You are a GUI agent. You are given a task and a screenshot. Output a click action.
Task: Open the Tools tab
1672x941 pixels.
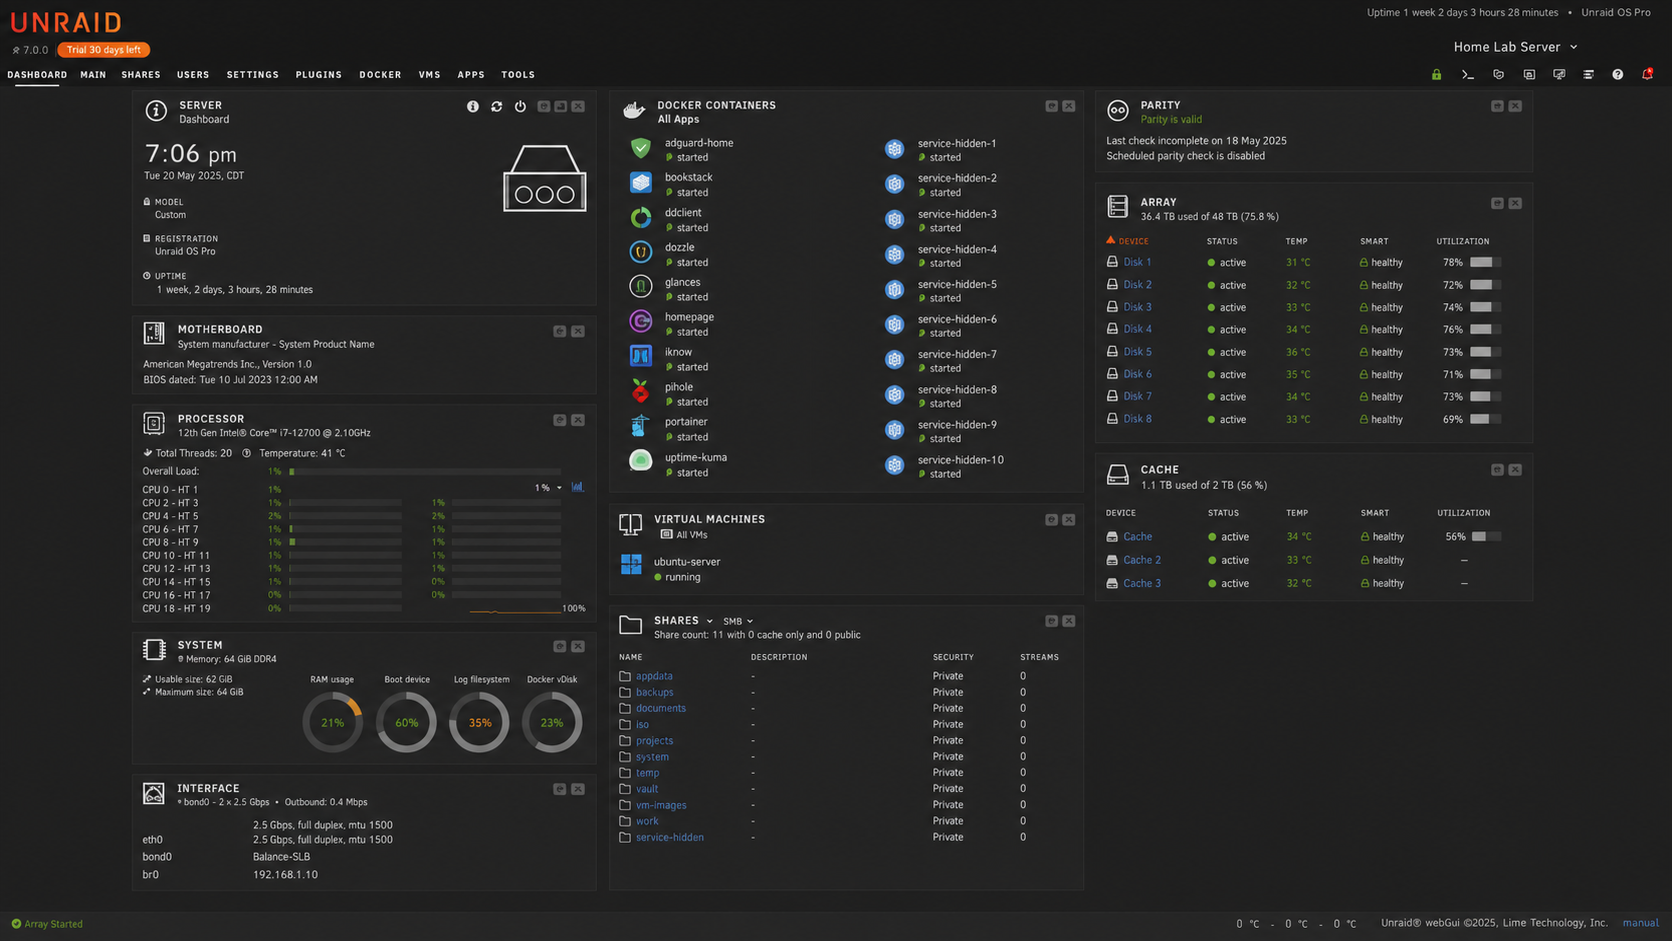pyautogui.click(x=518, y=75)
